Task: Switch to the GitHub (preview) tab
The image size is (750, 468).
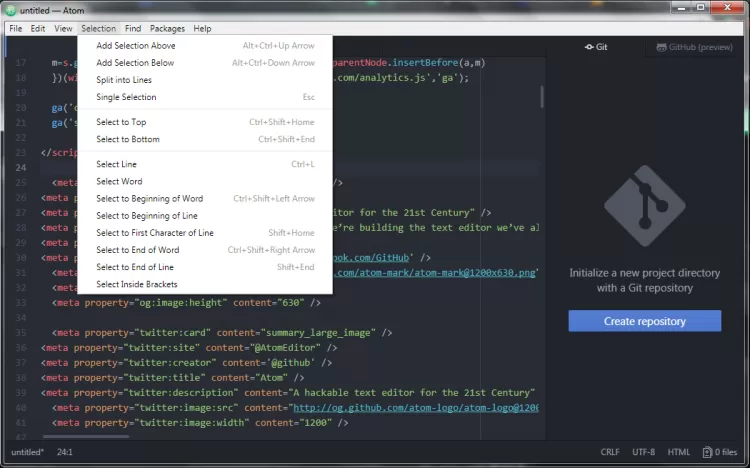Action: (x=695, y=47)
